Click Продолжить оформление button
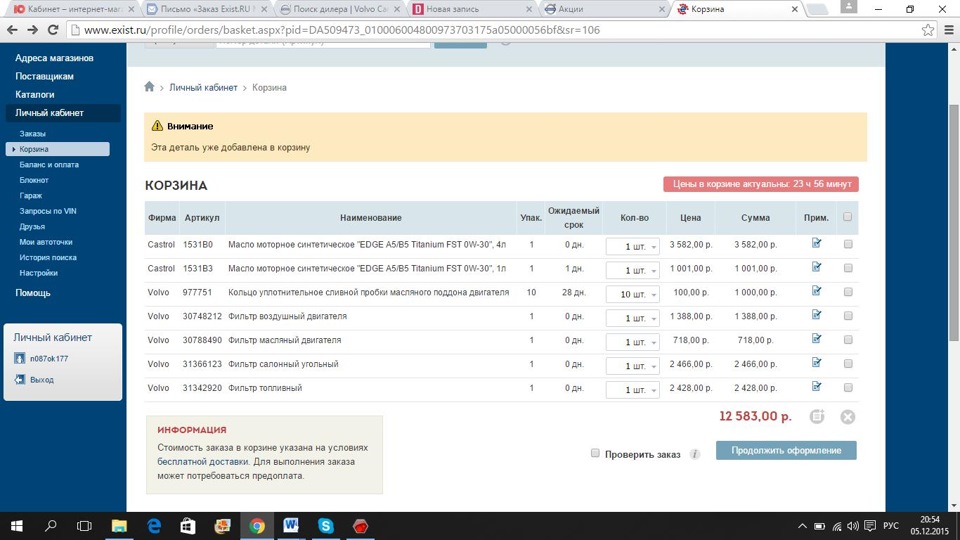The height and width of the screenshot is (540, 960). click(x=786, y=450)
